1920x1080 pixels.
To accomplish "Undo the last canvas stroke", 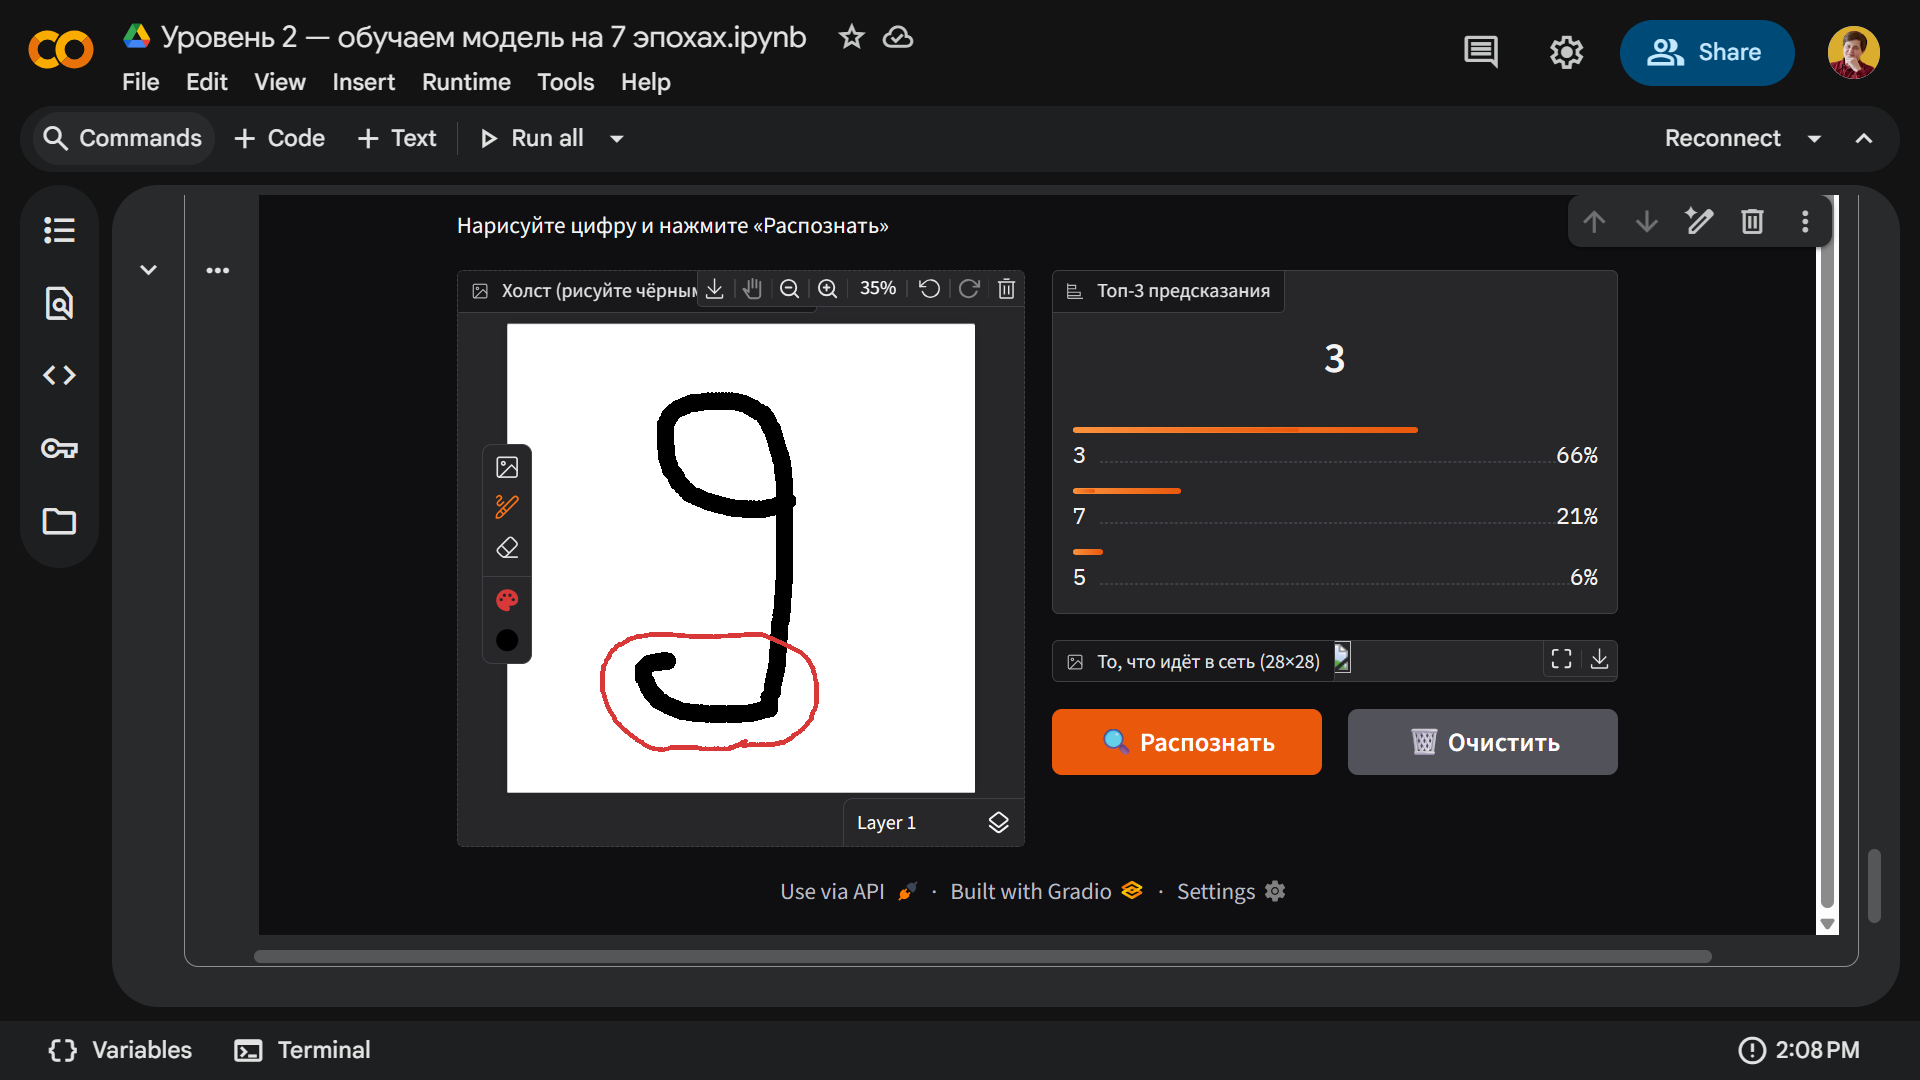I will tap(928, 288).
